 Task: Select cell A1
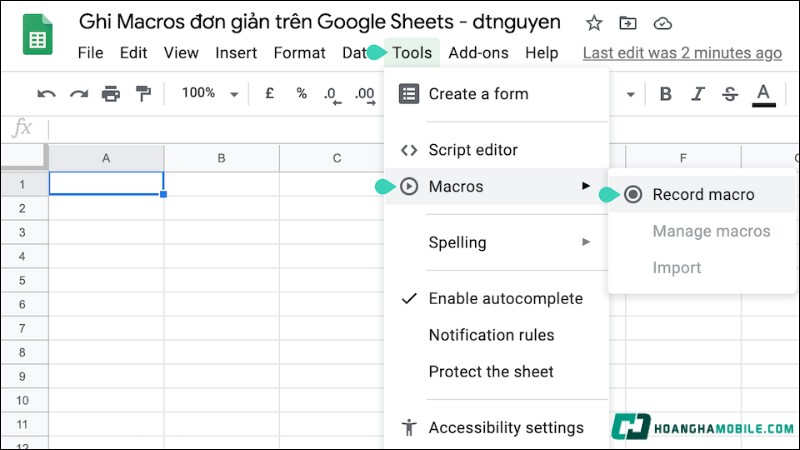(106, 184)
